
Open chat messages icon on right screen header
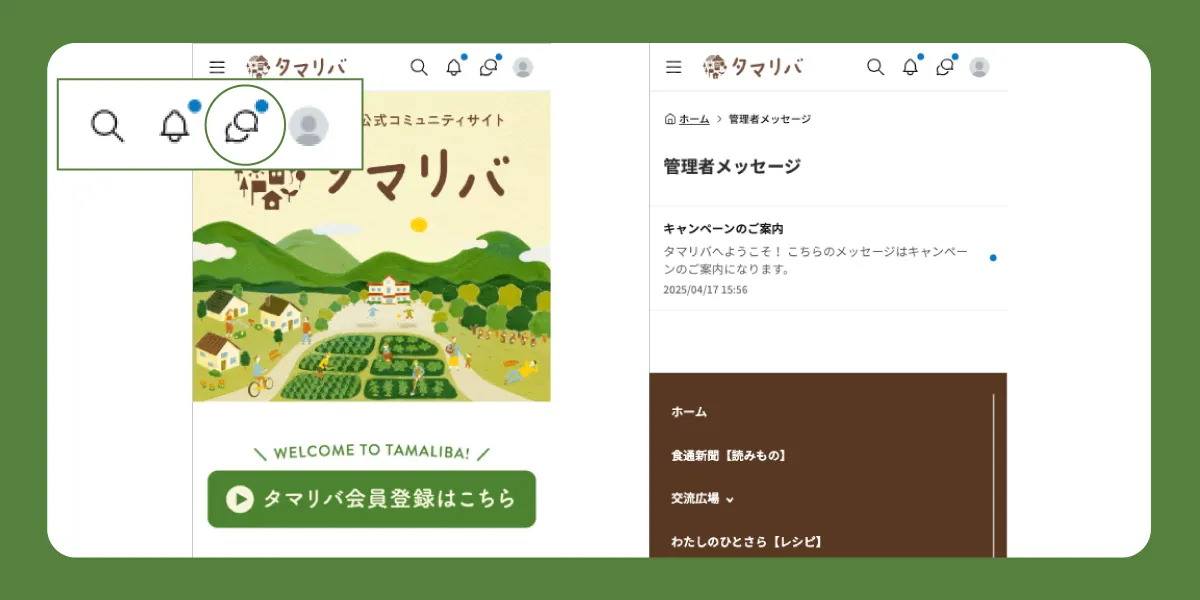[x=945, y=67]
